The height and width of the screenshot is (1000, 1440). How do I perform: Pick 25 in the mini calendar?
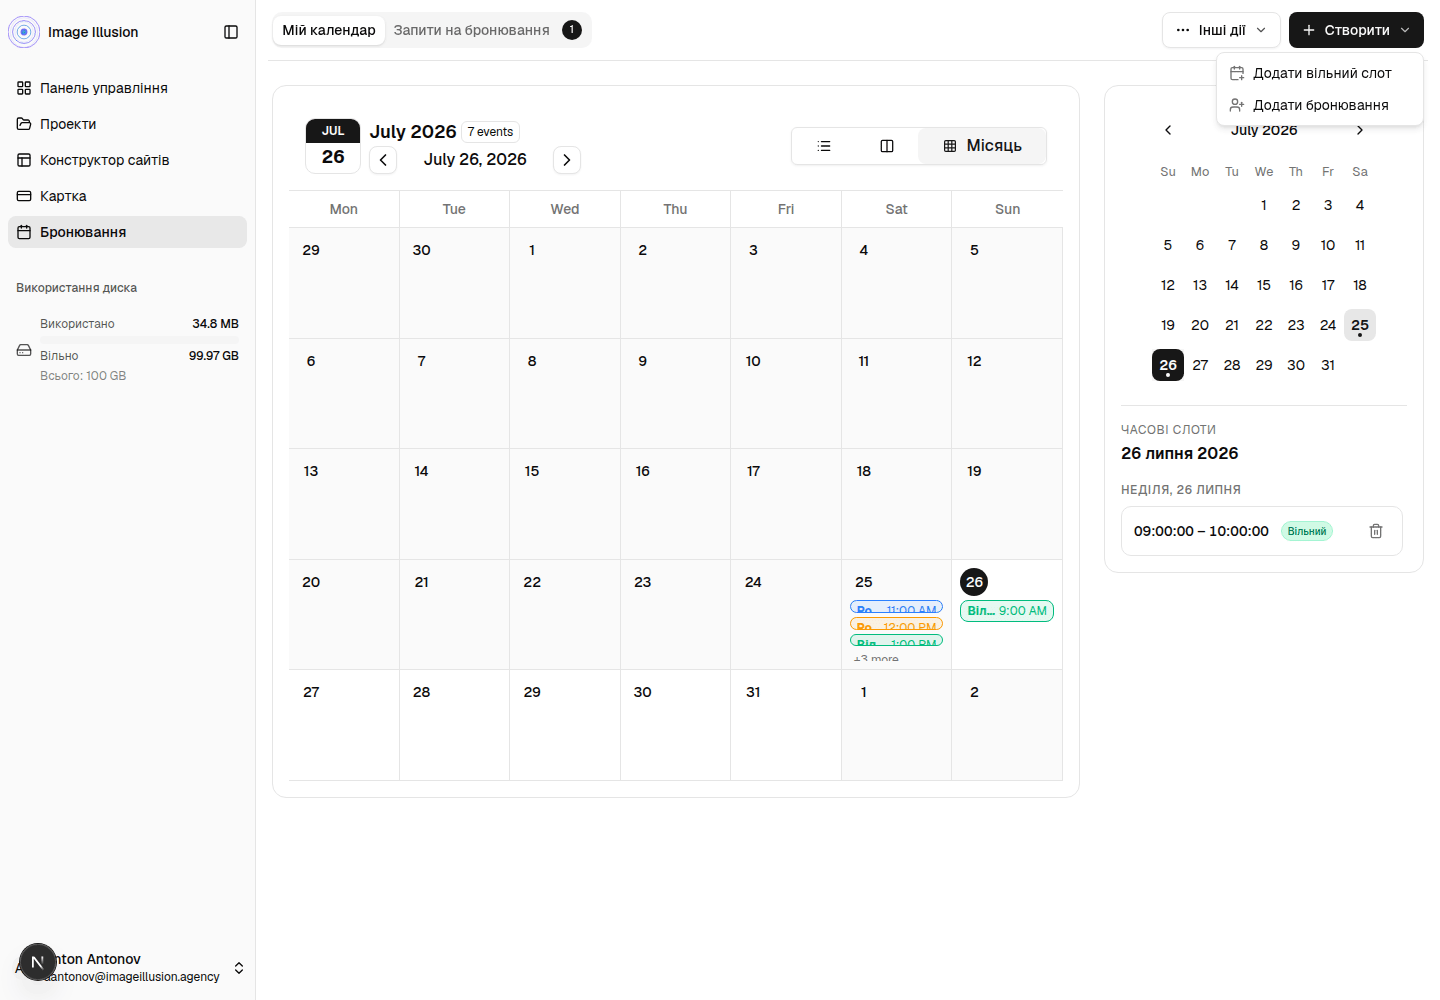(x=1360, y=325)
